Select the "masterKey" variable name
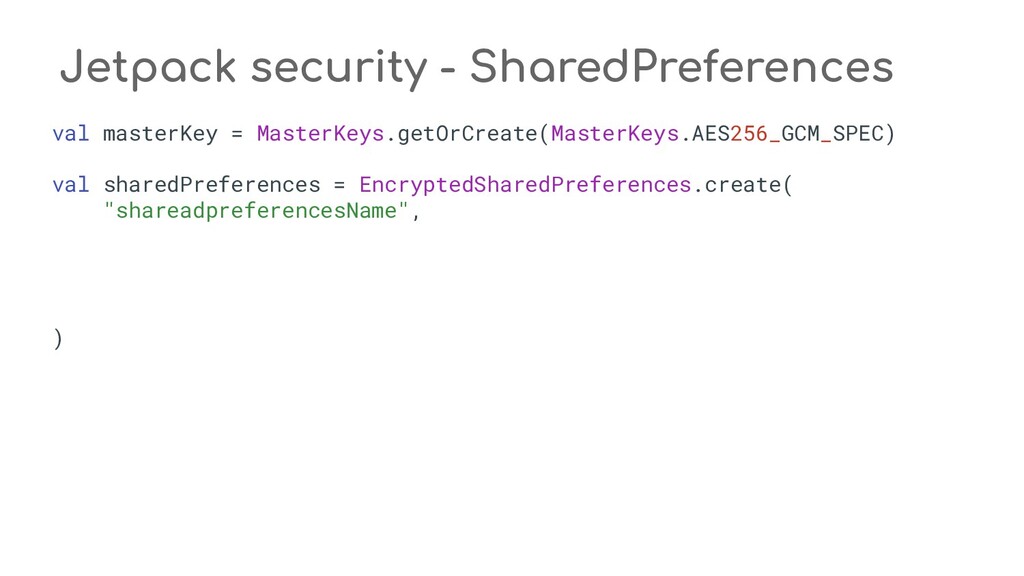This screenshot has height=576, width=1024. pos(160,133)
